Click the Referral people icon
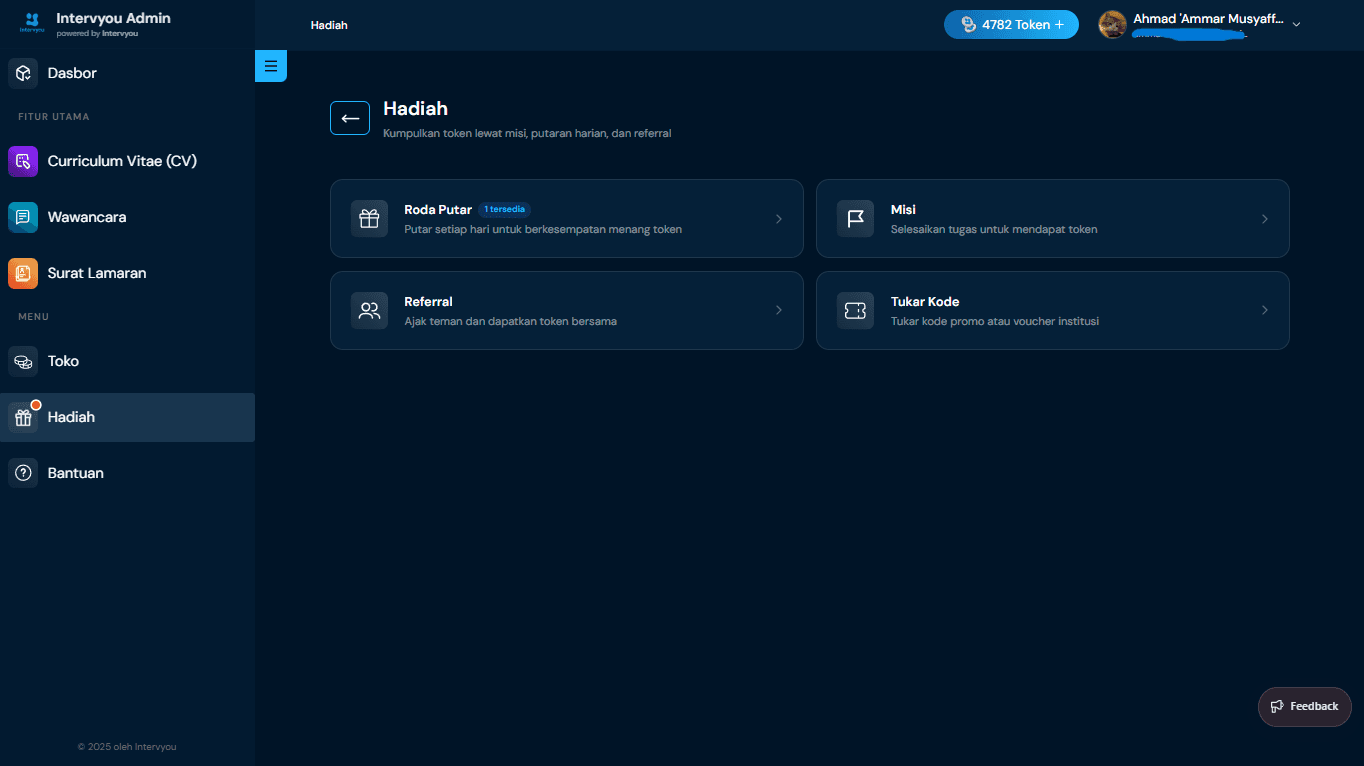 369,311
